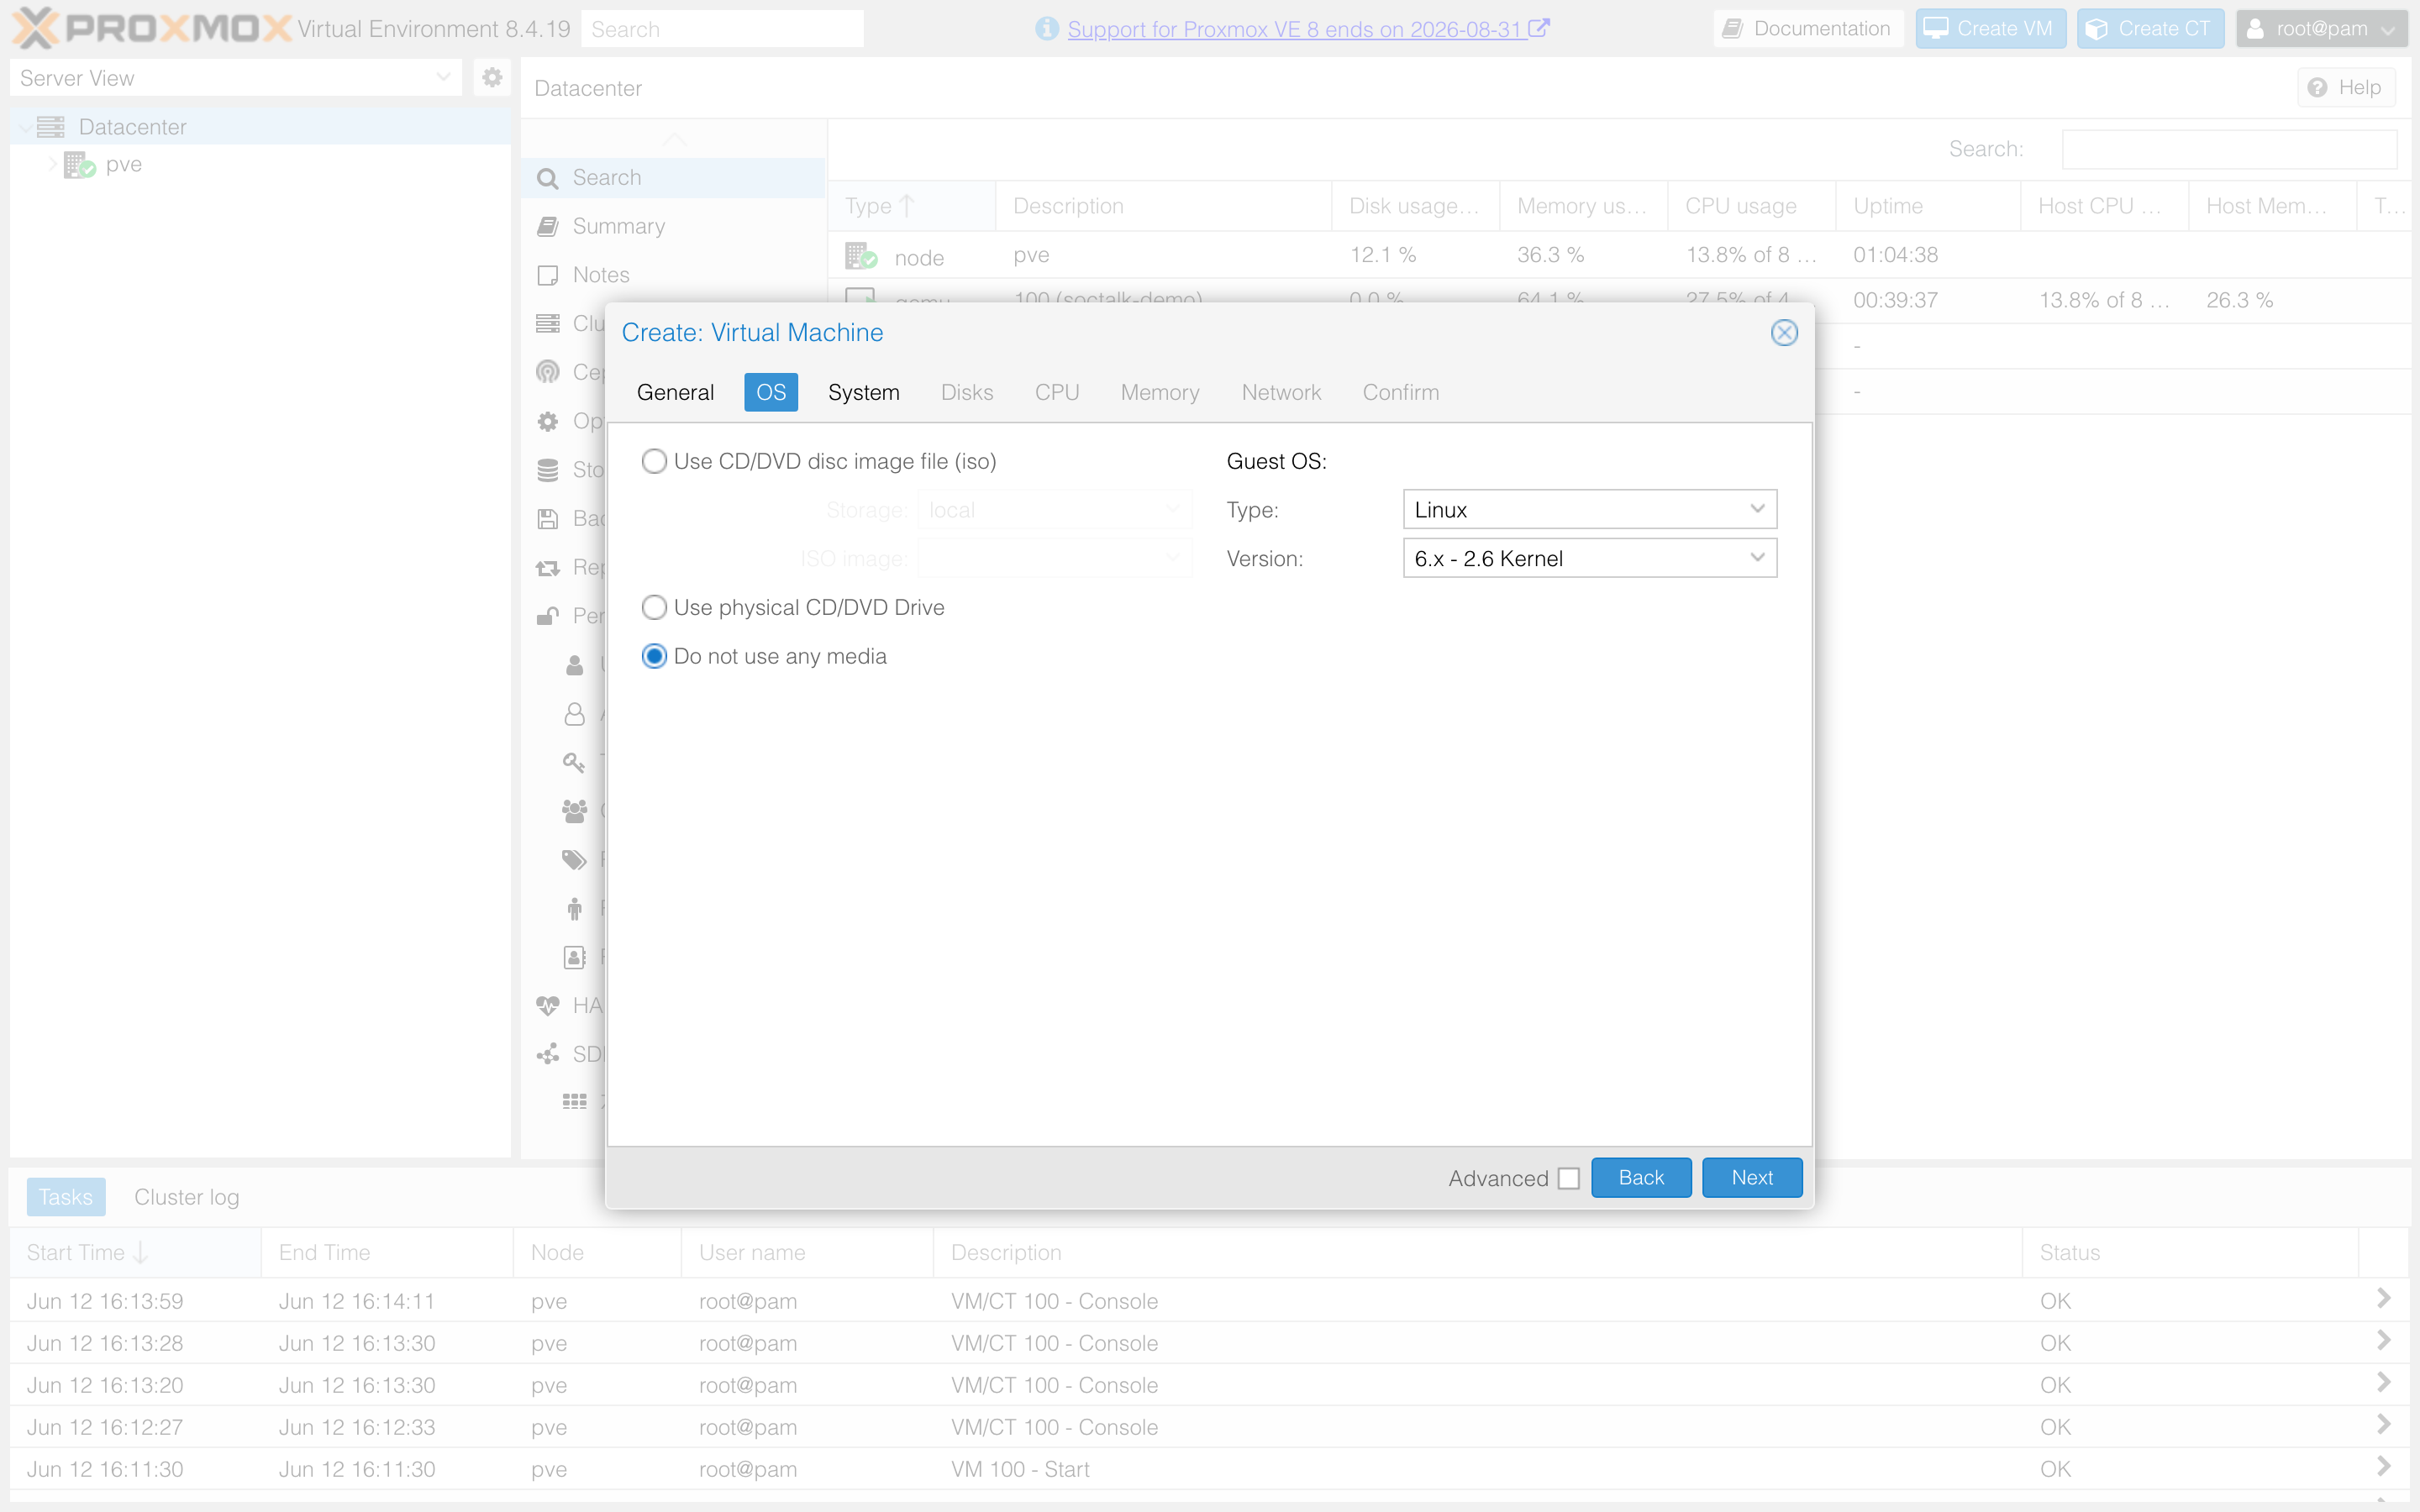Click the Datacenter server icon in tree
The width and height of the screenshot is (2420, 1512).
[51, 127]
